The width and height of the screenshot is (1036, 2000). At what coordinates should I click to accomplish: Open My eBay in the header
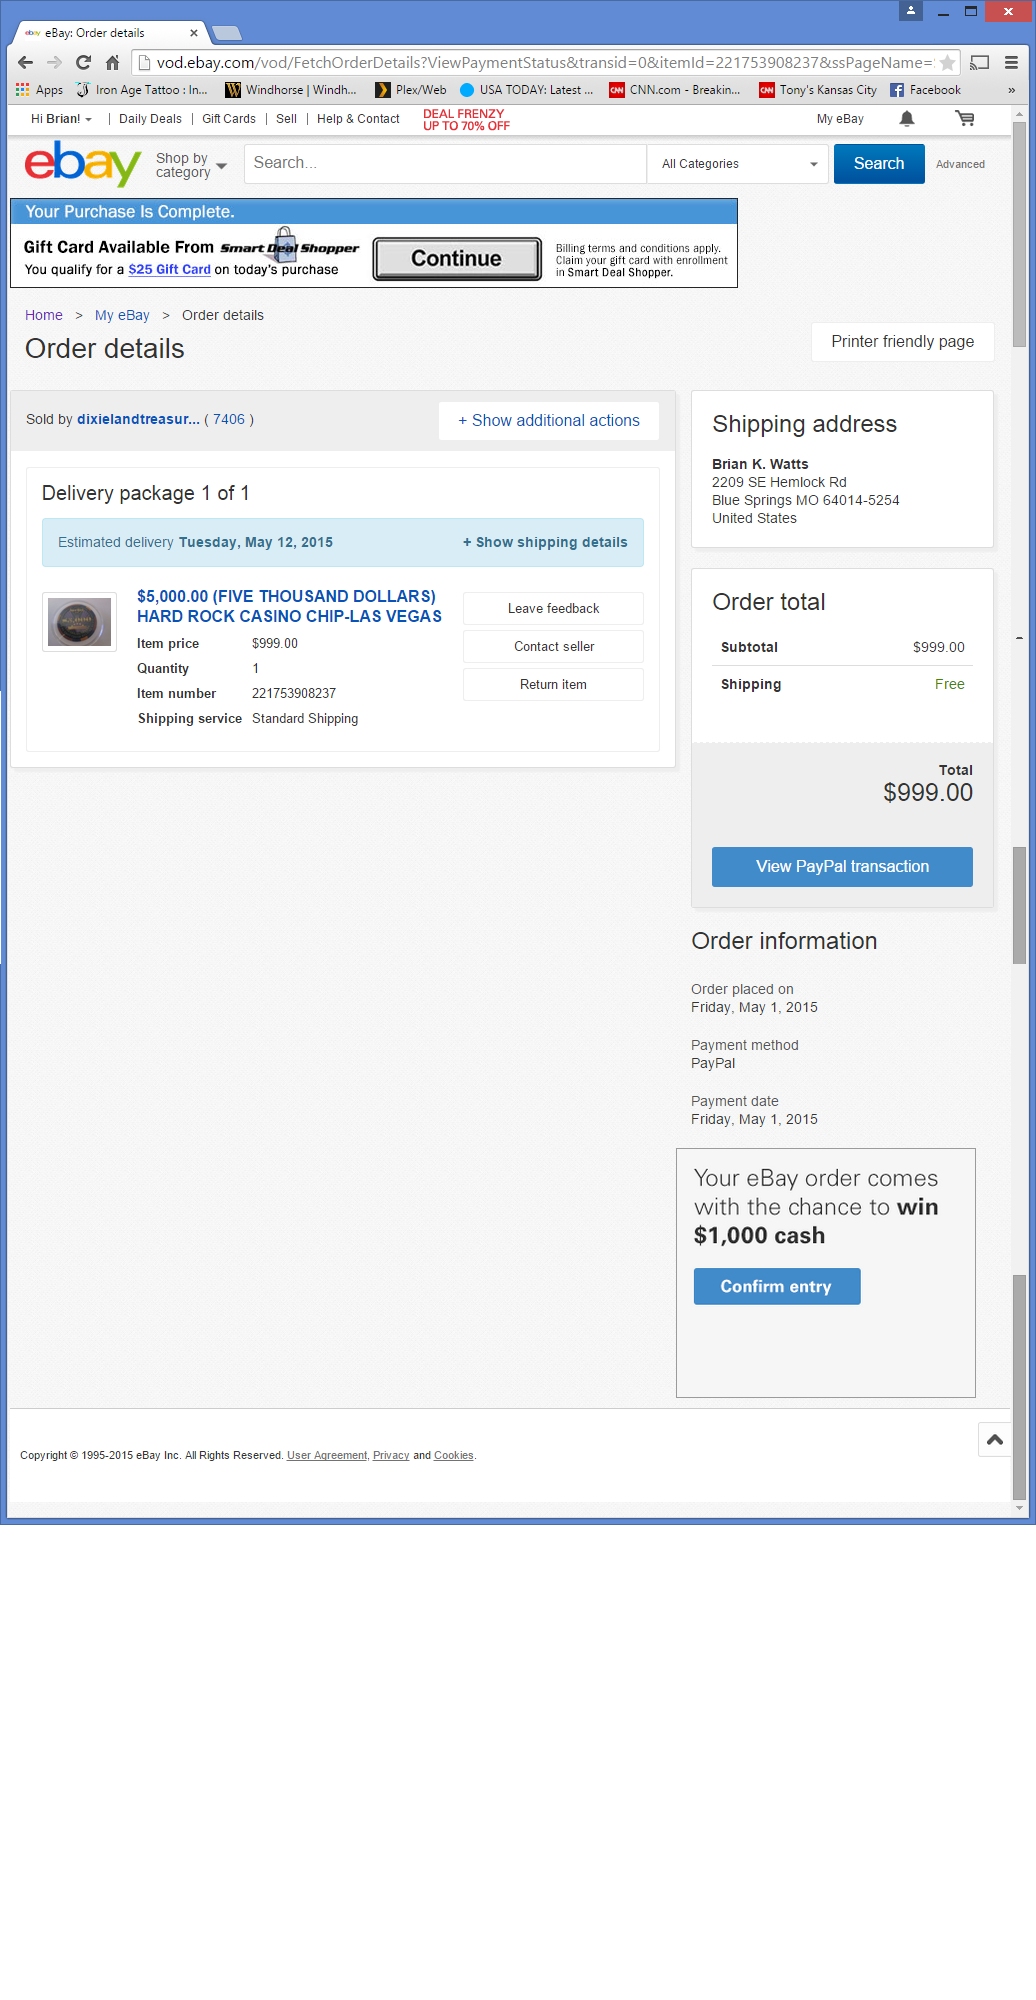pos(840,119)
